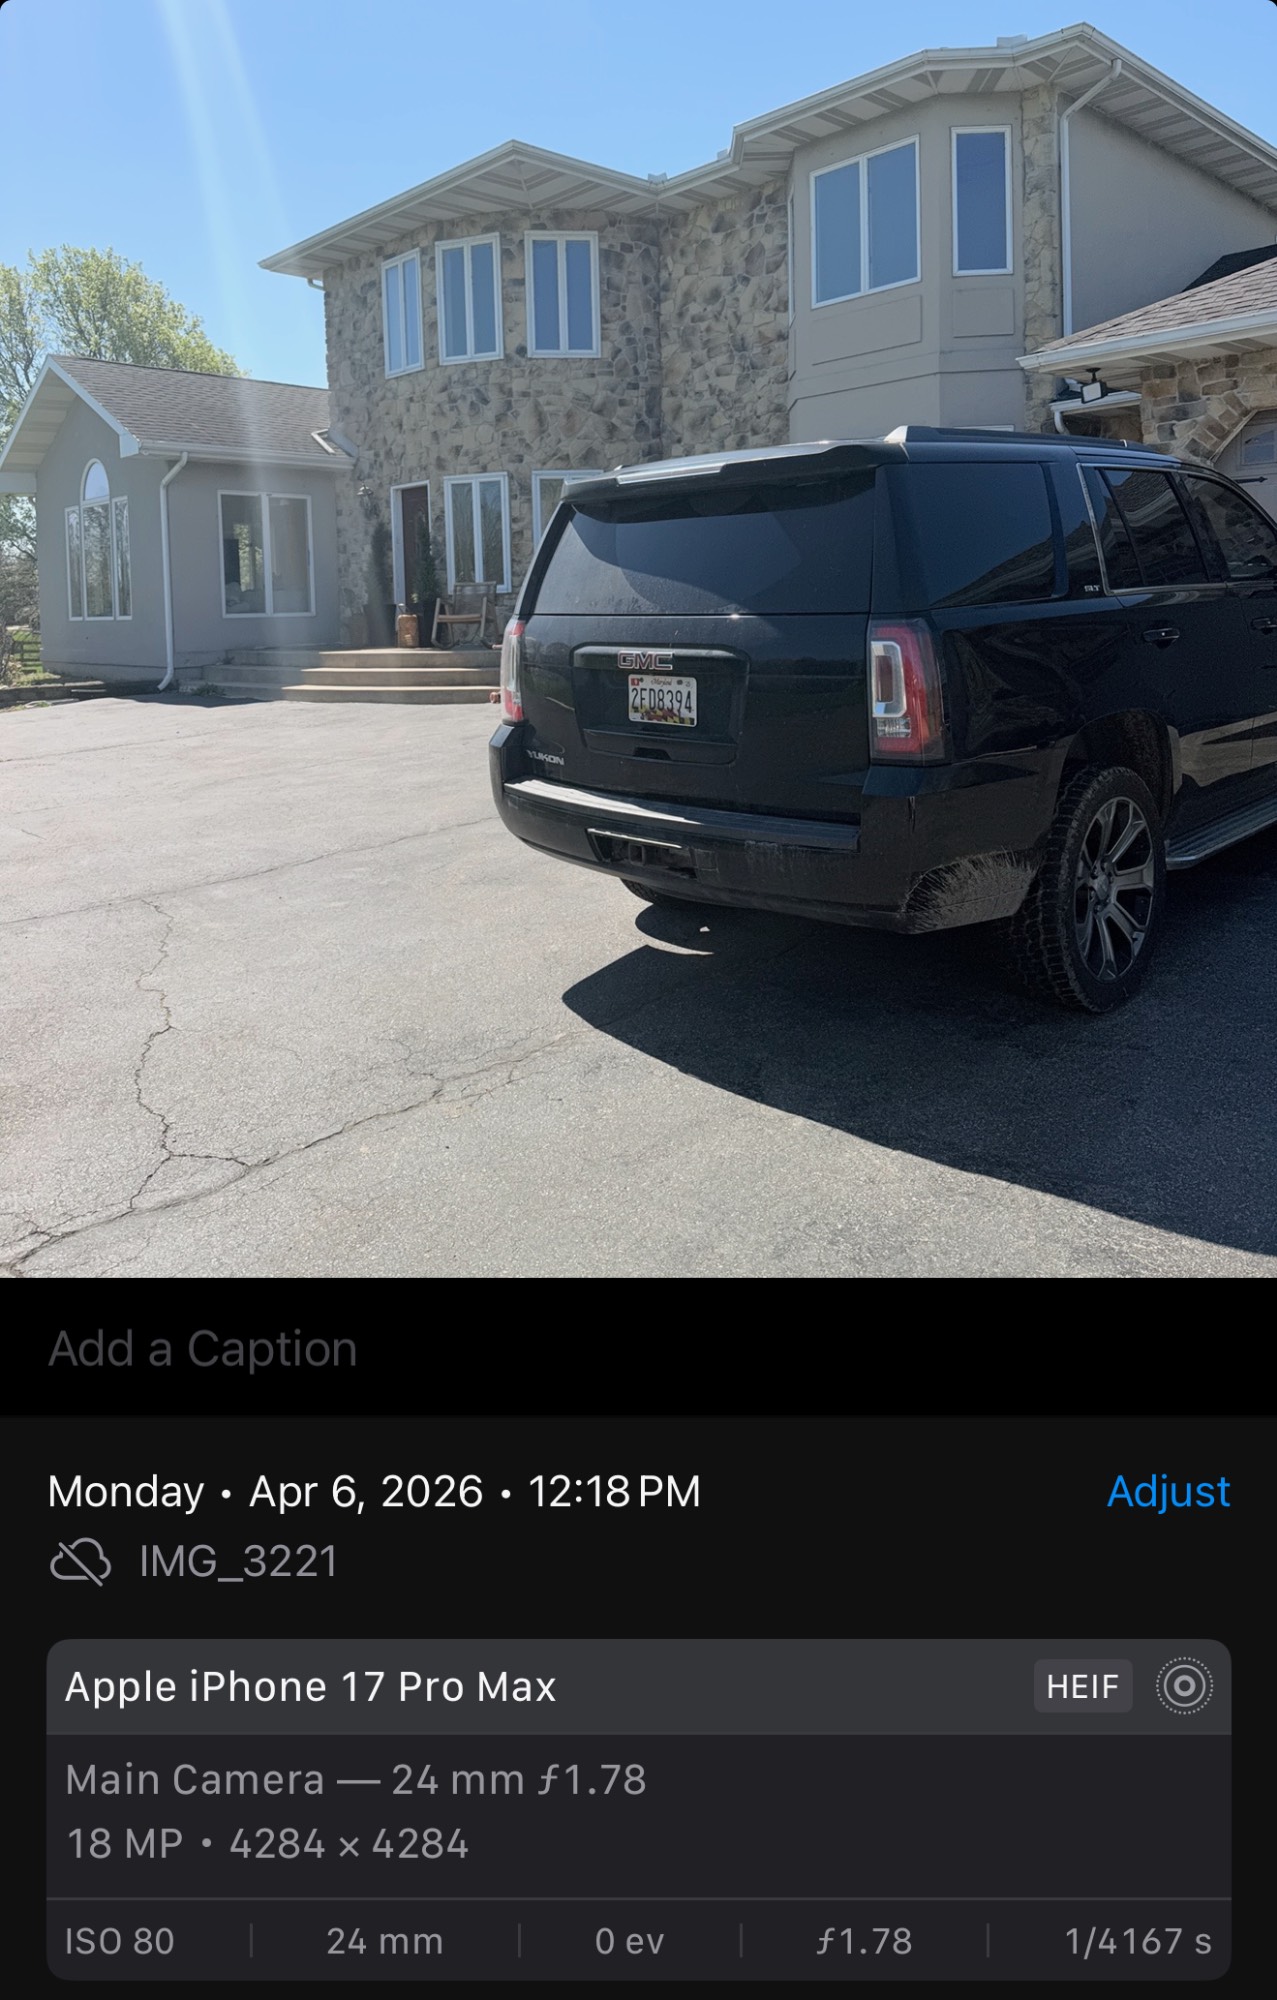
Task: Tap the Live Photo concentric circles icon
Action: click(1184, 1686)
